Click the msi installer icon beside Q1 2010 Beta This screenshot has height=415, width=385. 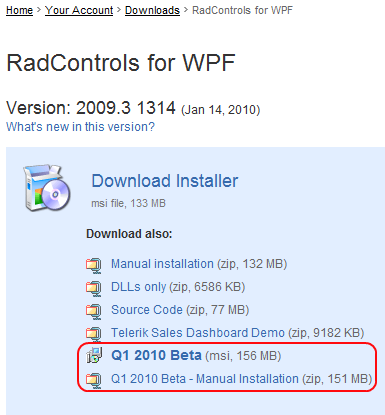coord(94,355)
